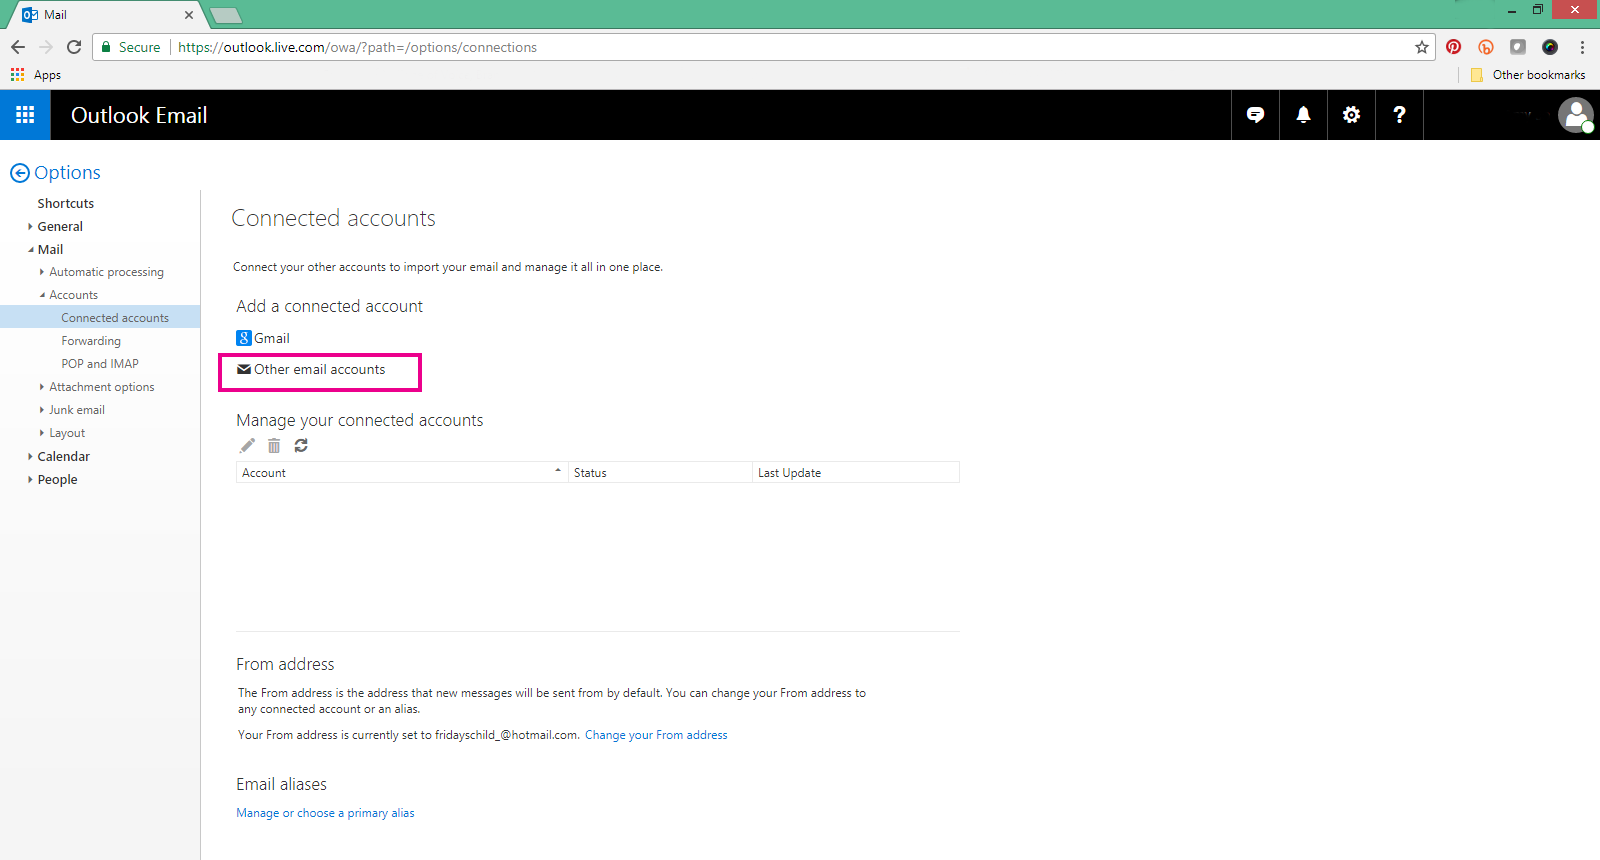1600x860 pixels.
Task: Open the help question mark icon
Action: [1399, 115]
